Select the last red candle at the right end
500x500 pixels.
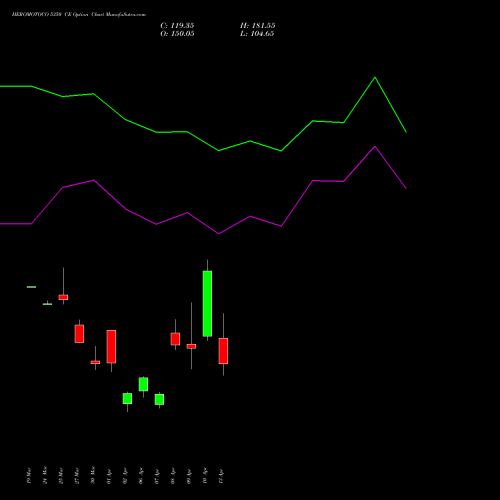pos(223,351)
